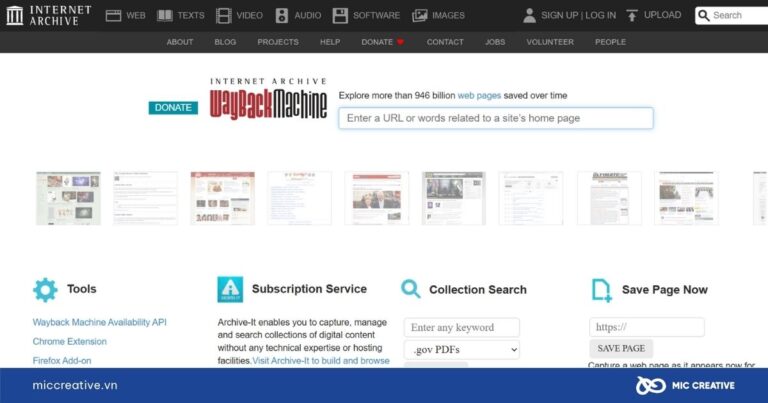Open the Audio speaker icon
The width and height of the screenshot is (768, 403).
click(282, 16)
